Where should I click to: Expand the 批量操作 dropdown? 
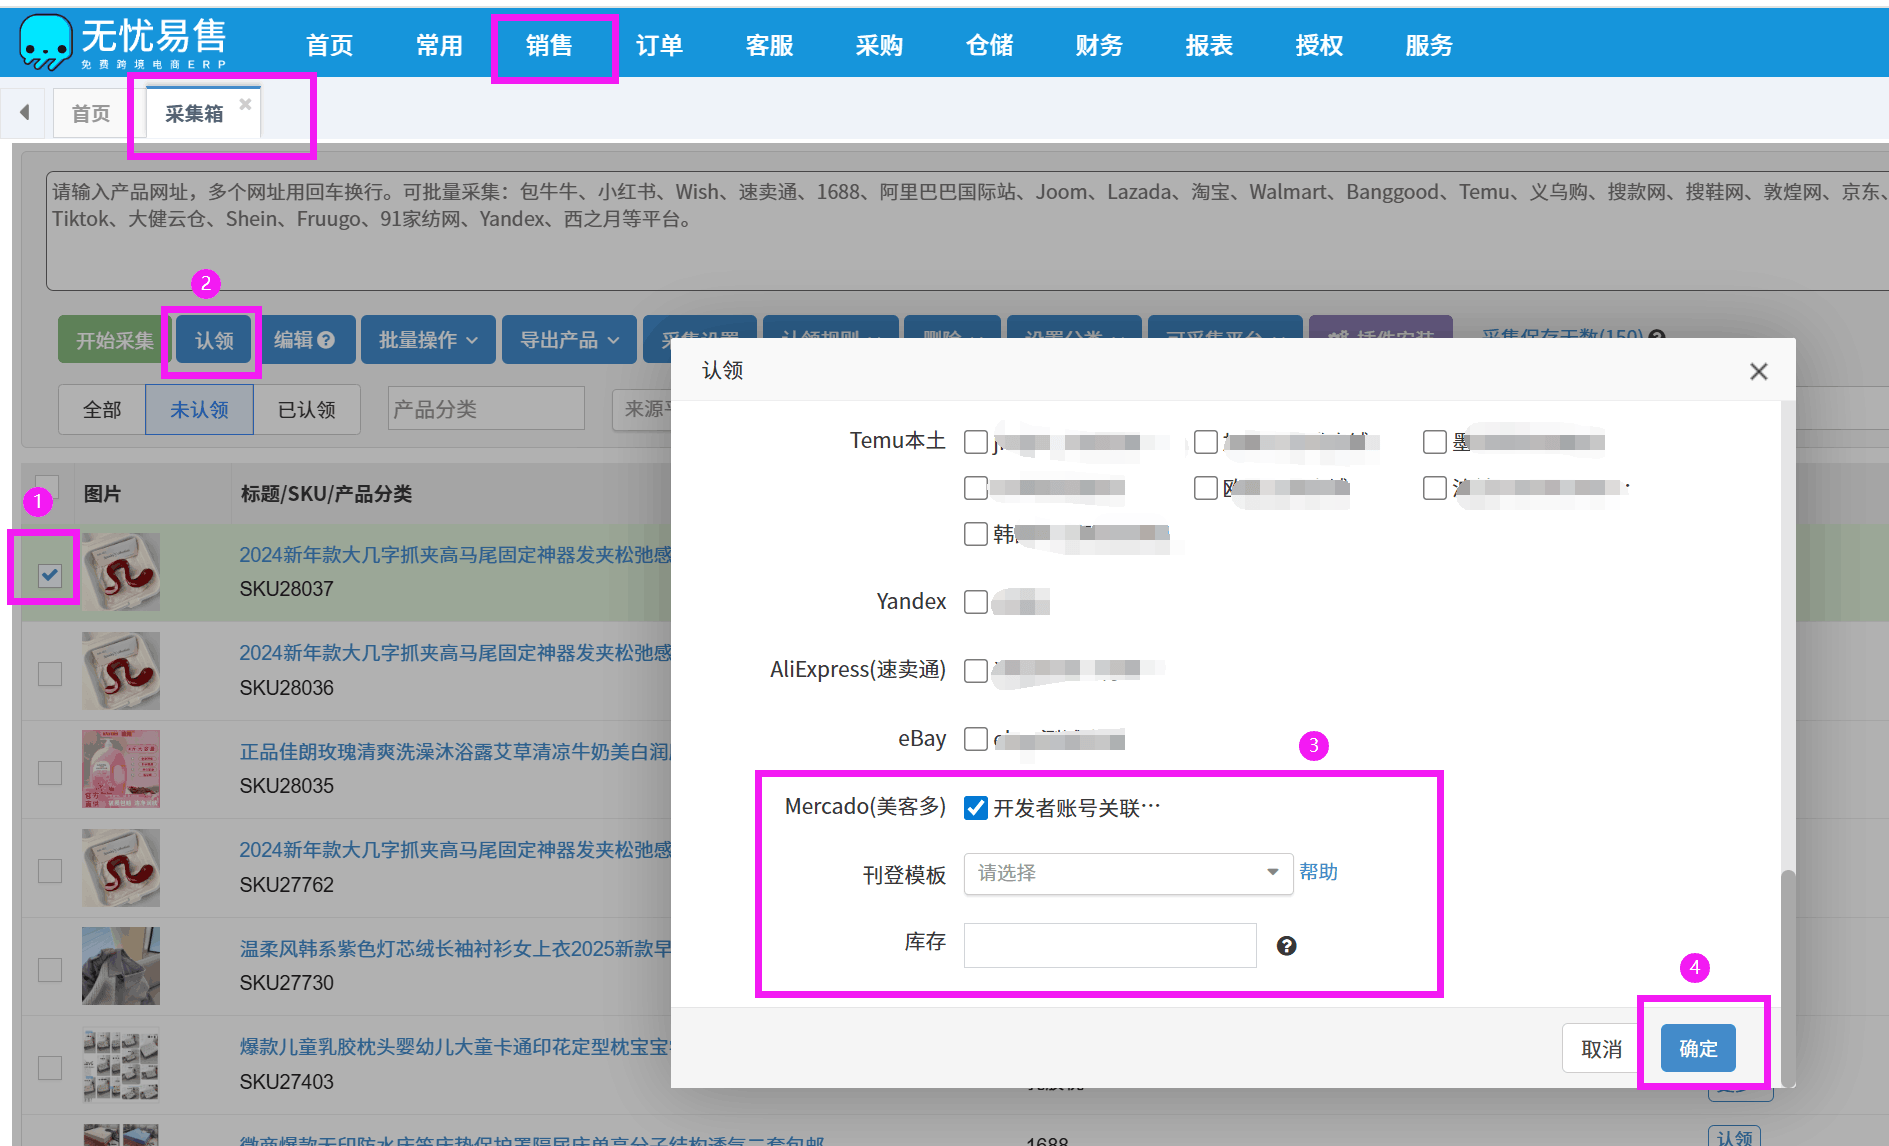[428, 339]
